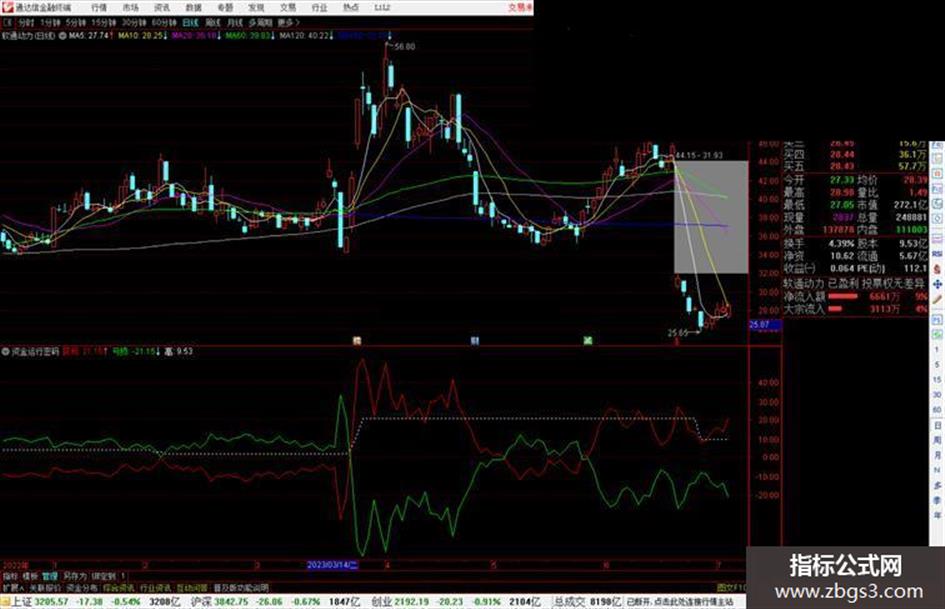945x609 pixels.
Task: Select the pencil drawing tool in the right toolbar
Action: pos(938,299)
